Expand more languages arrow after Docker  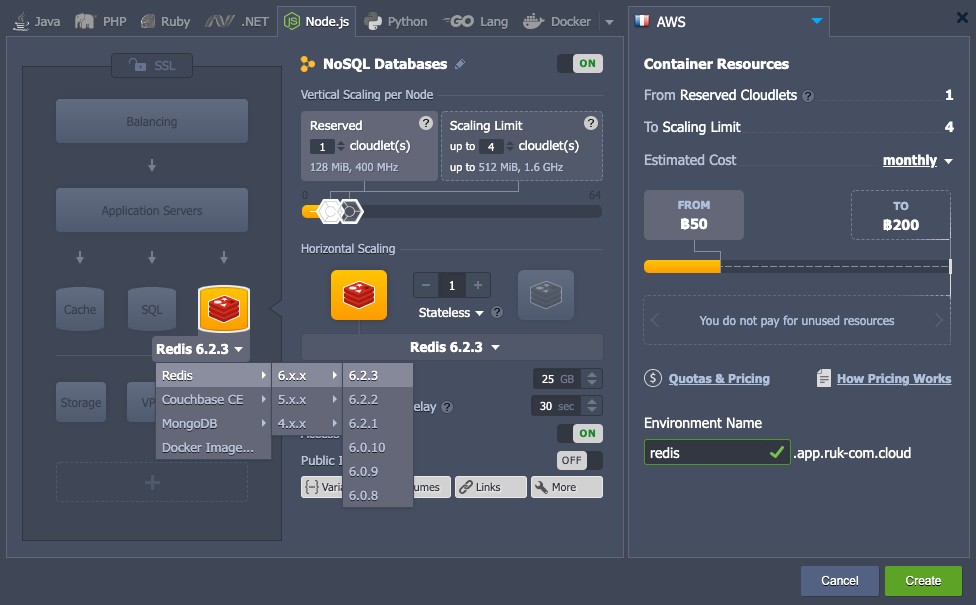(x=609, y=22)
